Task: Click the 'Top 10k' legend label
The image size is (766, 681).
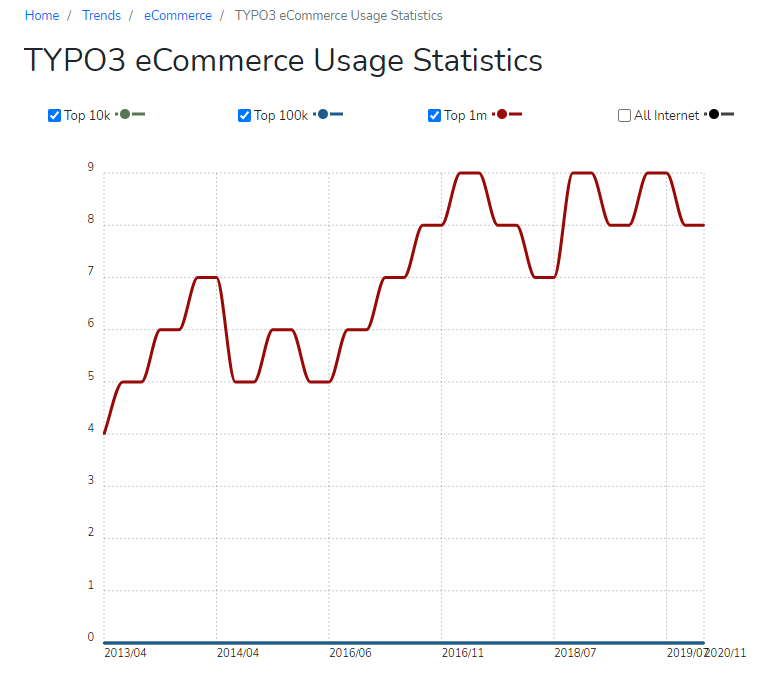Action: tap(87, 115)
